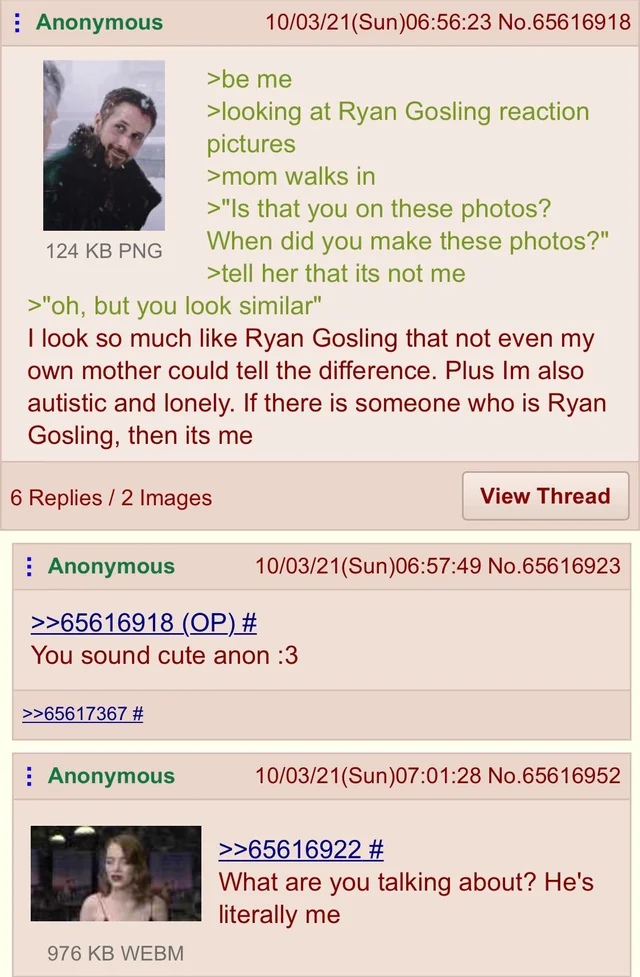Click post number No.65616918

click(565, 22)
